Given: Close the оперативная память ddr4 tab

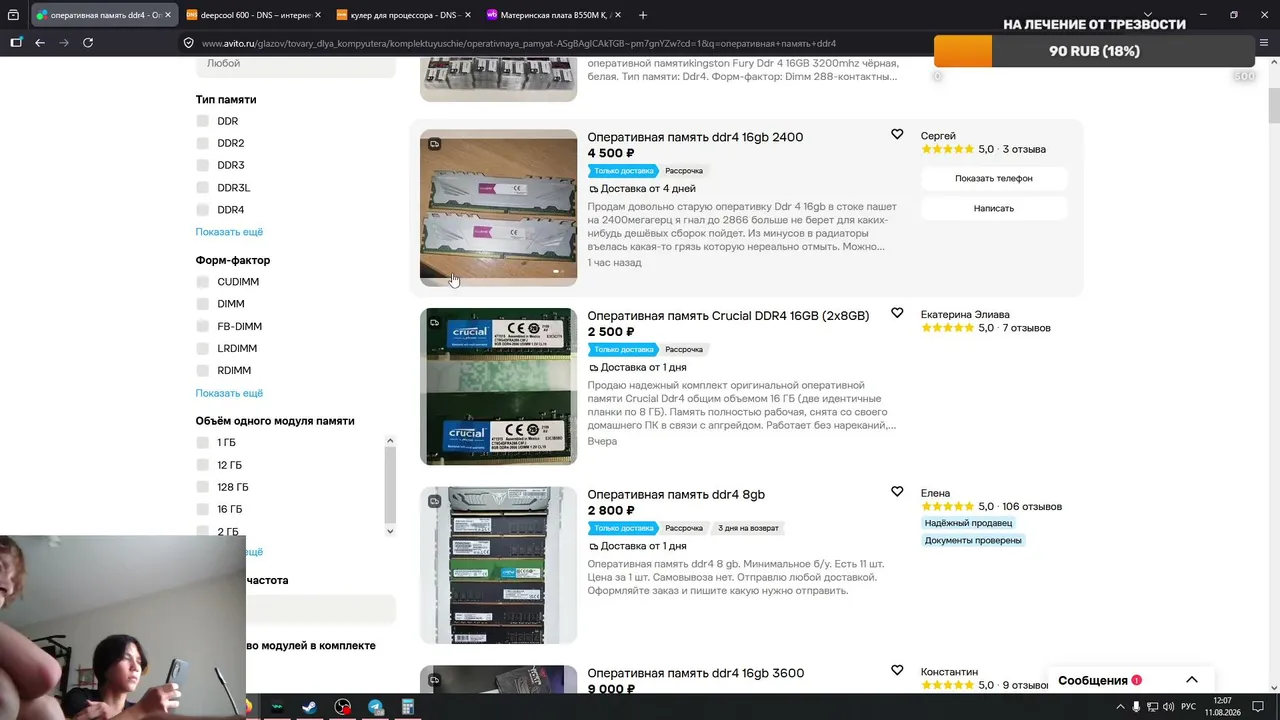Looking at the screenshot, I should click(x=168, y=15).
